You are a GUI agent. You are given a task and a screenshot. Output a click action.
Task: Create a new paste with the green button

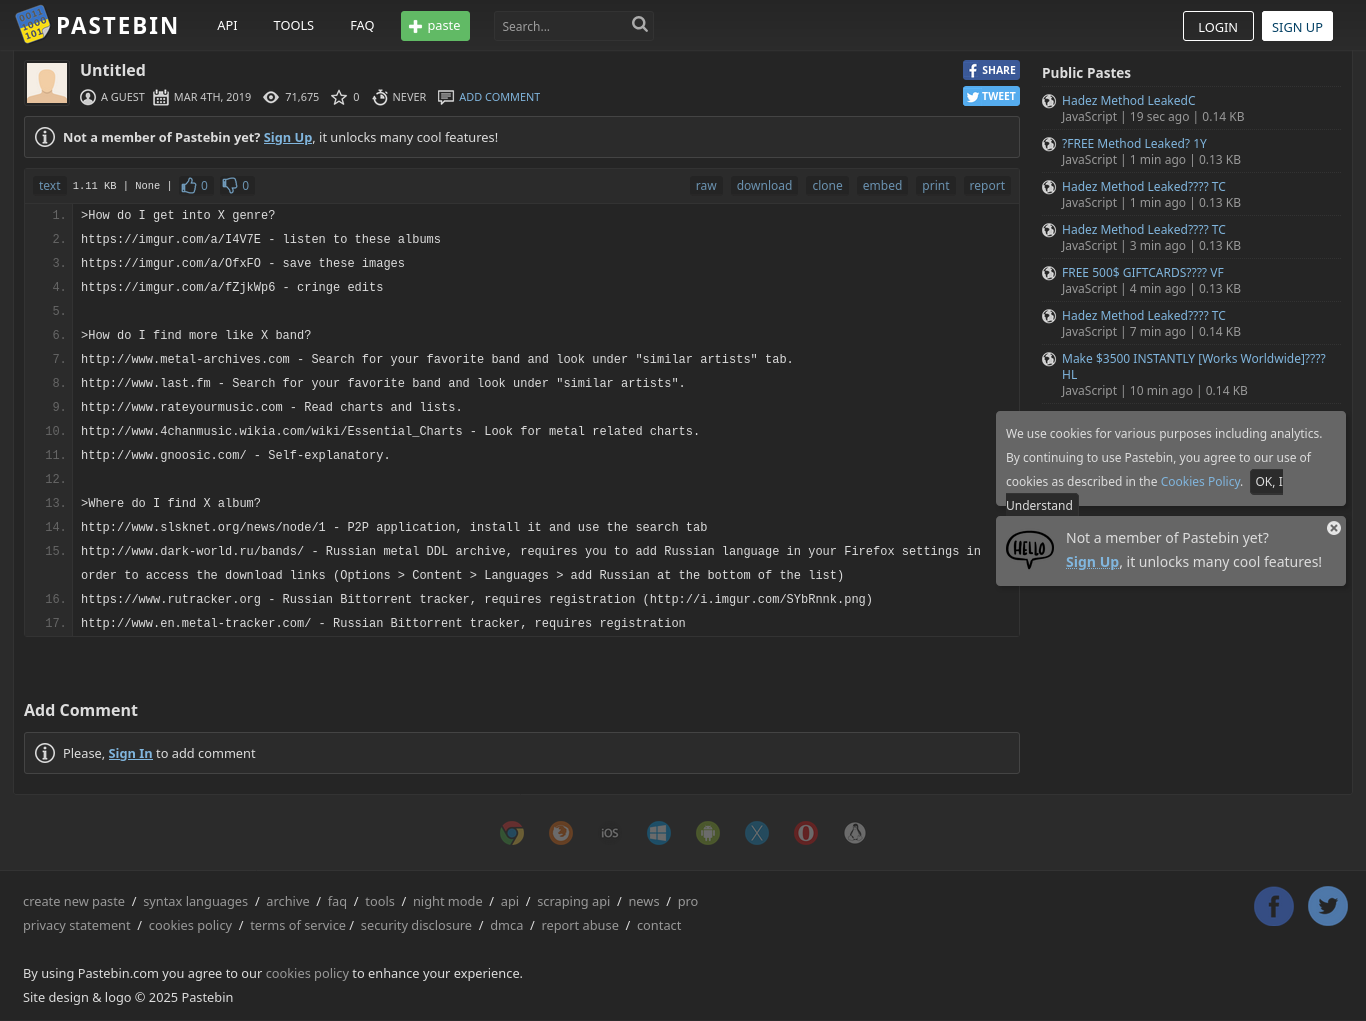(435, 26)
